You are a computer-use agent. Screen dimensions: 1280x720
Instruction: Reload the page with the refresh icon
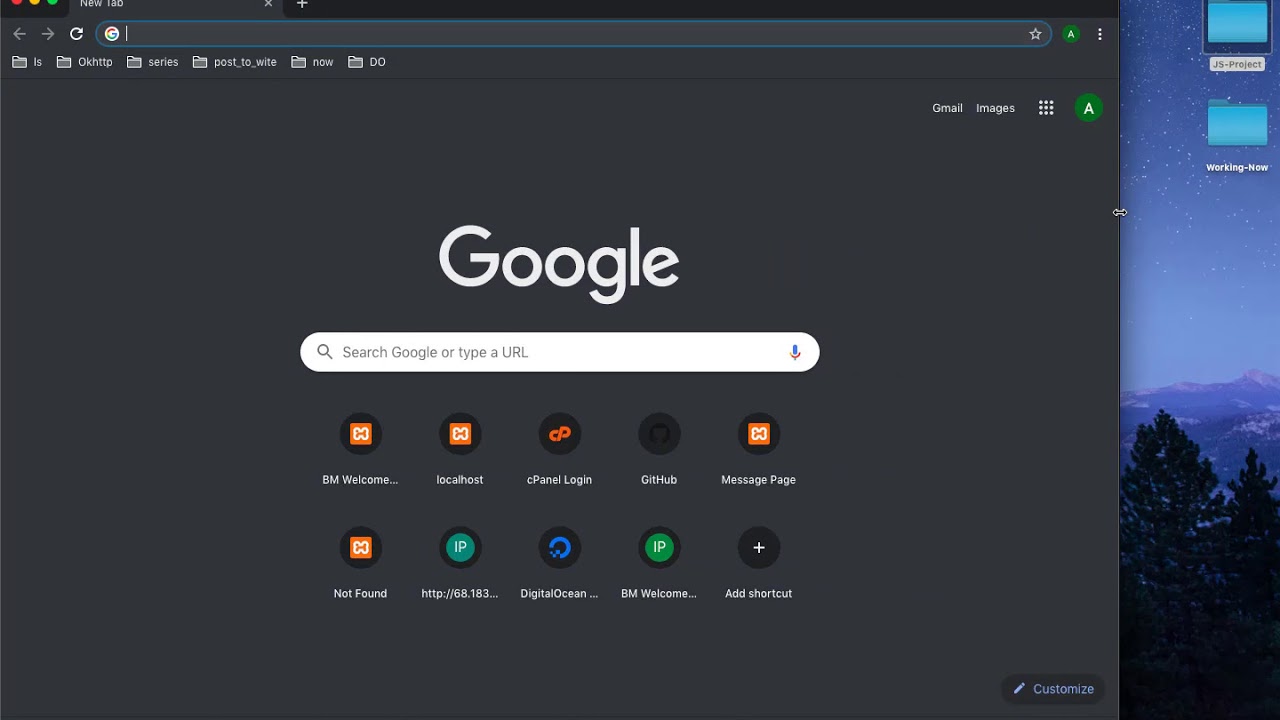[76, 34]
